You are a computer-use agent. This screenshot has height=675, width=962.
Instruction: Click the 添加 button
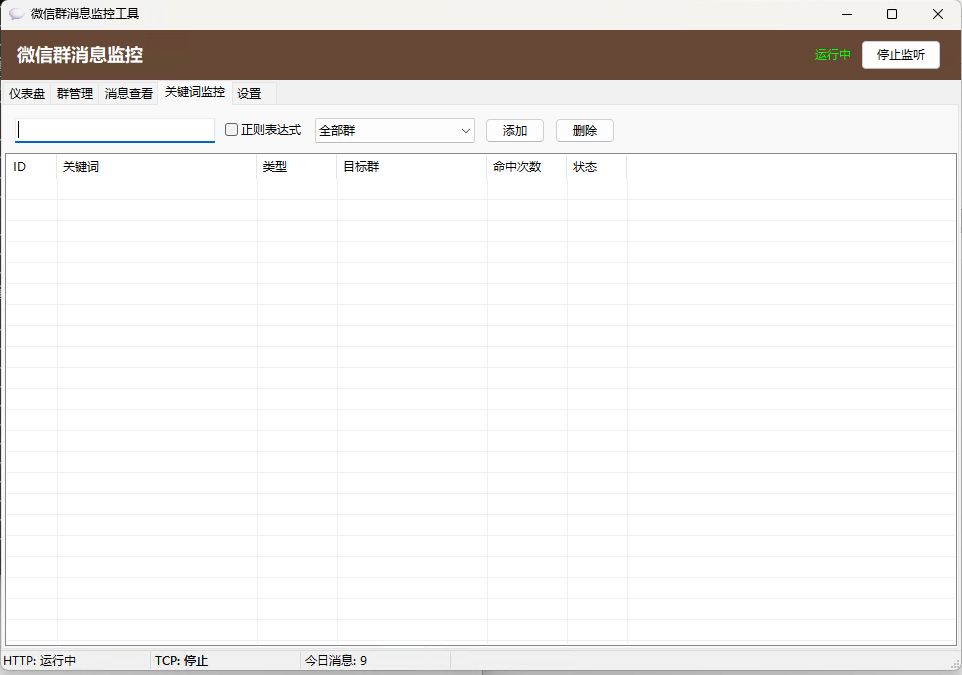coord(514,131)
